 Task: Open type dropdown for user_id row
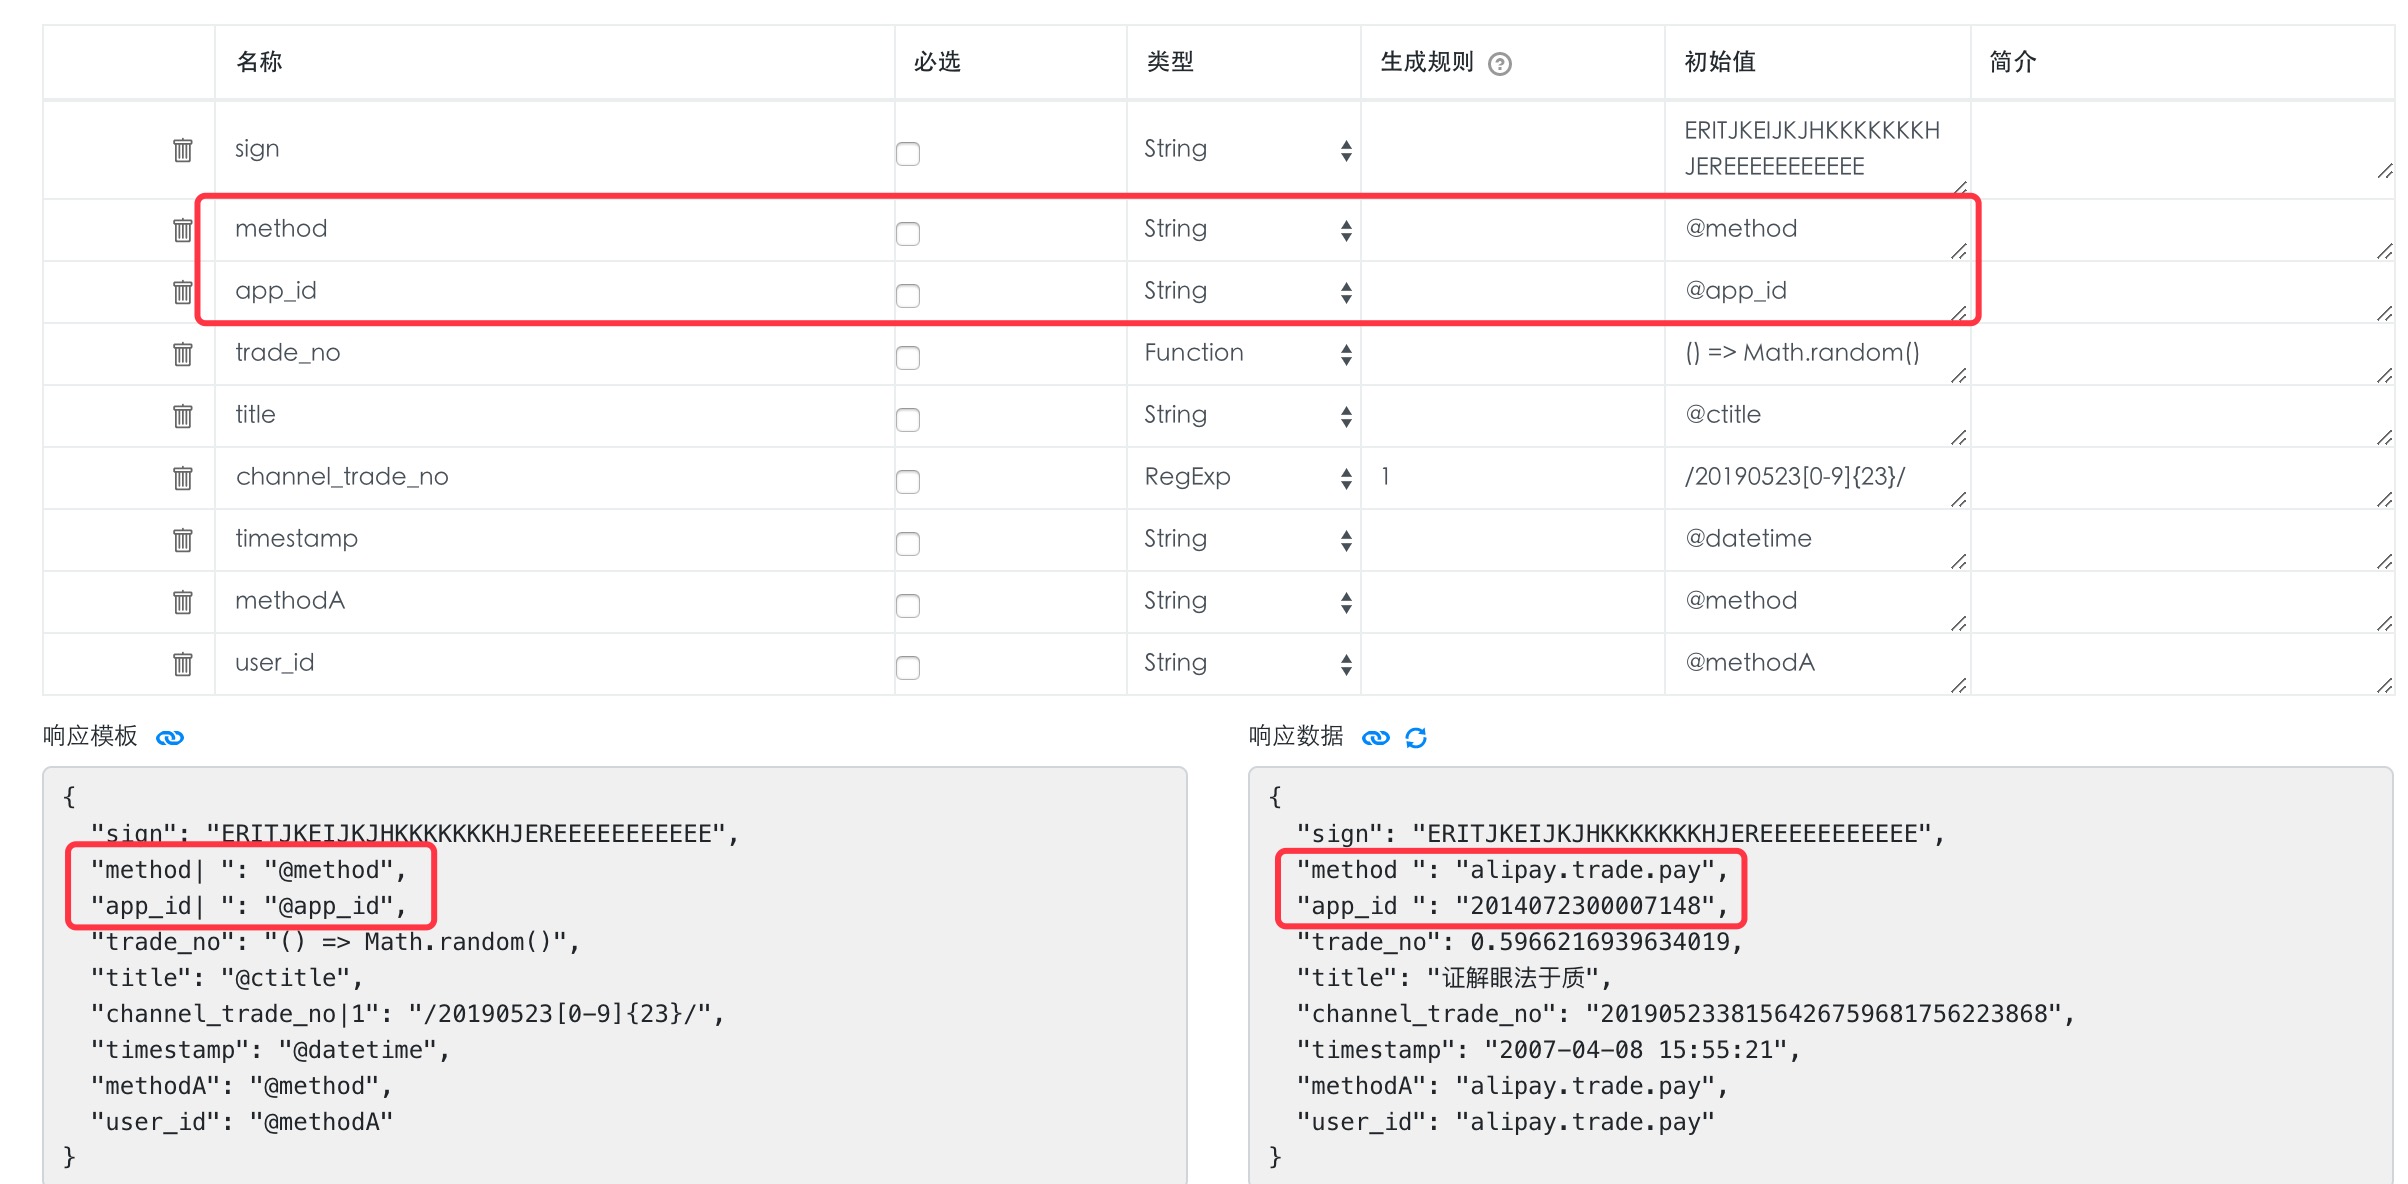coord(1246,663)
